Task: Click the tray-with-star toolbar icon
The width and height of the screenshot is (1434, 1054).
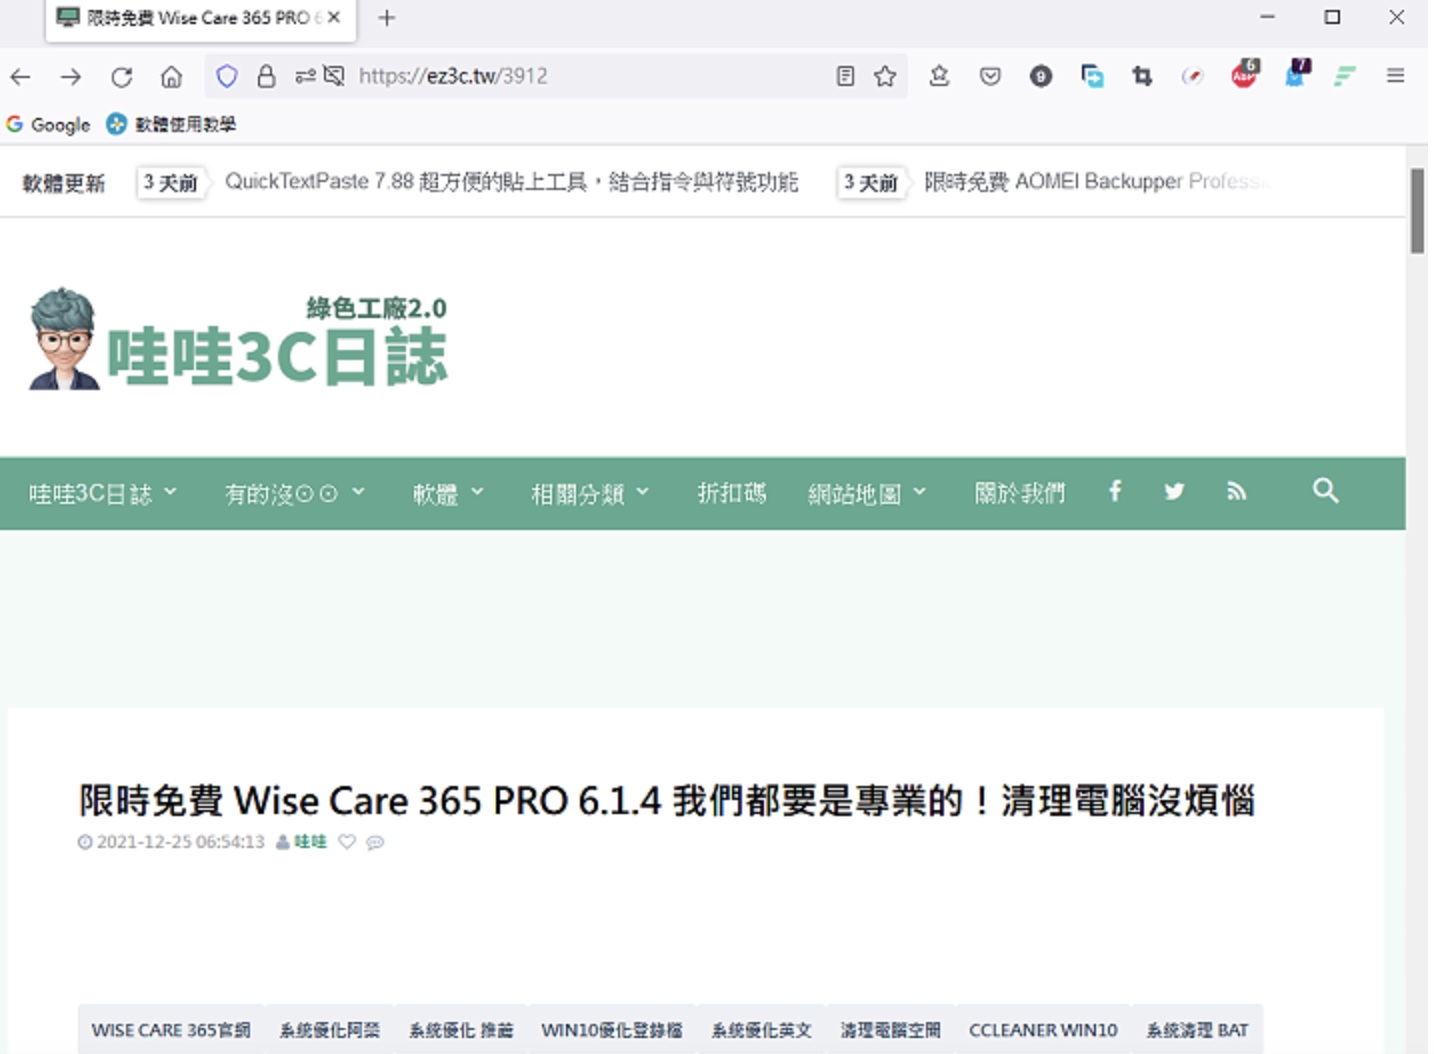Action: (x=939, y=76)
